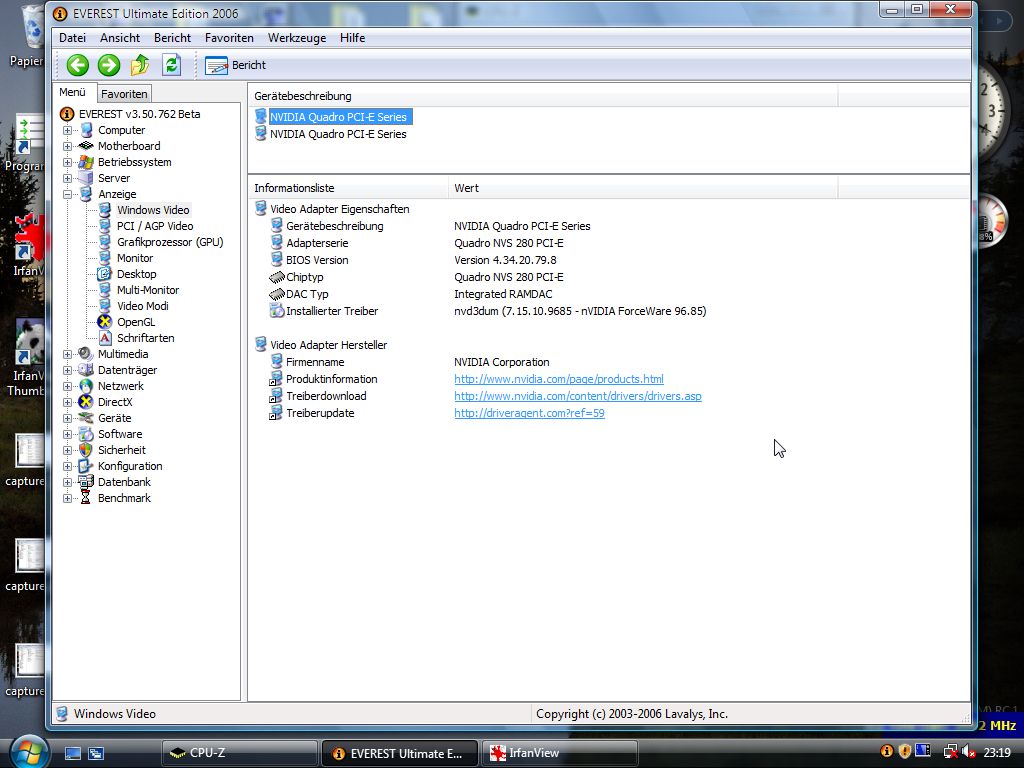1024x768 pixels.
Task: Expand the Benchmark tree node
Action: [67, 498]
